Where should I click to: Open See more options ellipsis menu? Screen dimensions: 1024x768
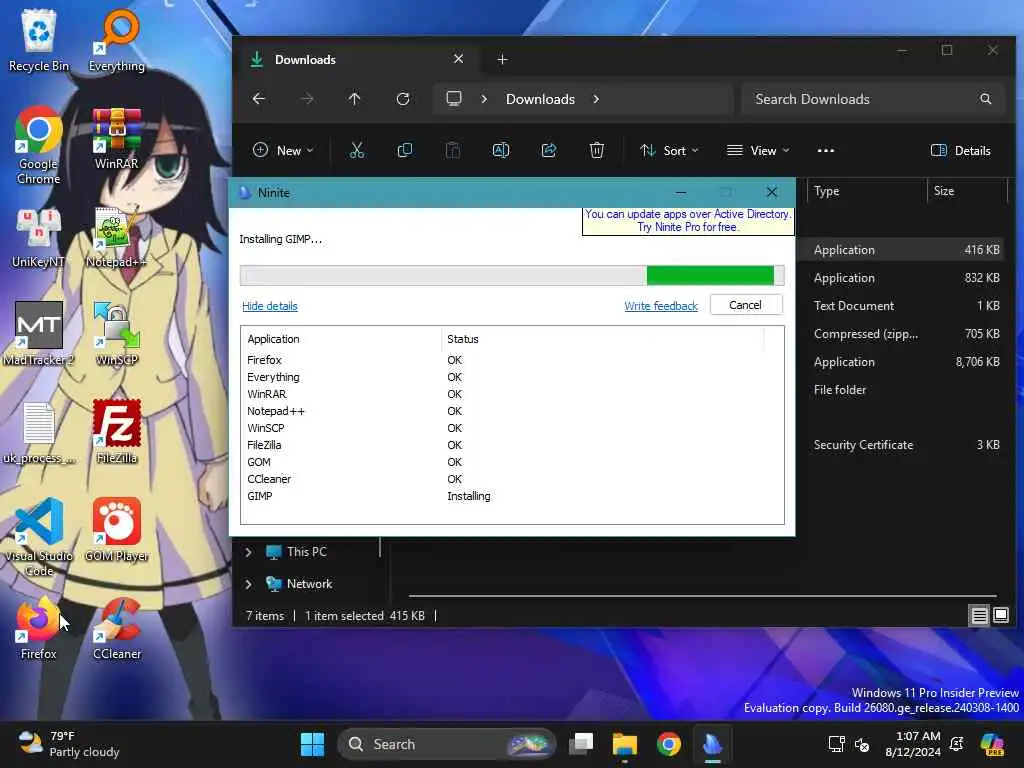(825, 151)
